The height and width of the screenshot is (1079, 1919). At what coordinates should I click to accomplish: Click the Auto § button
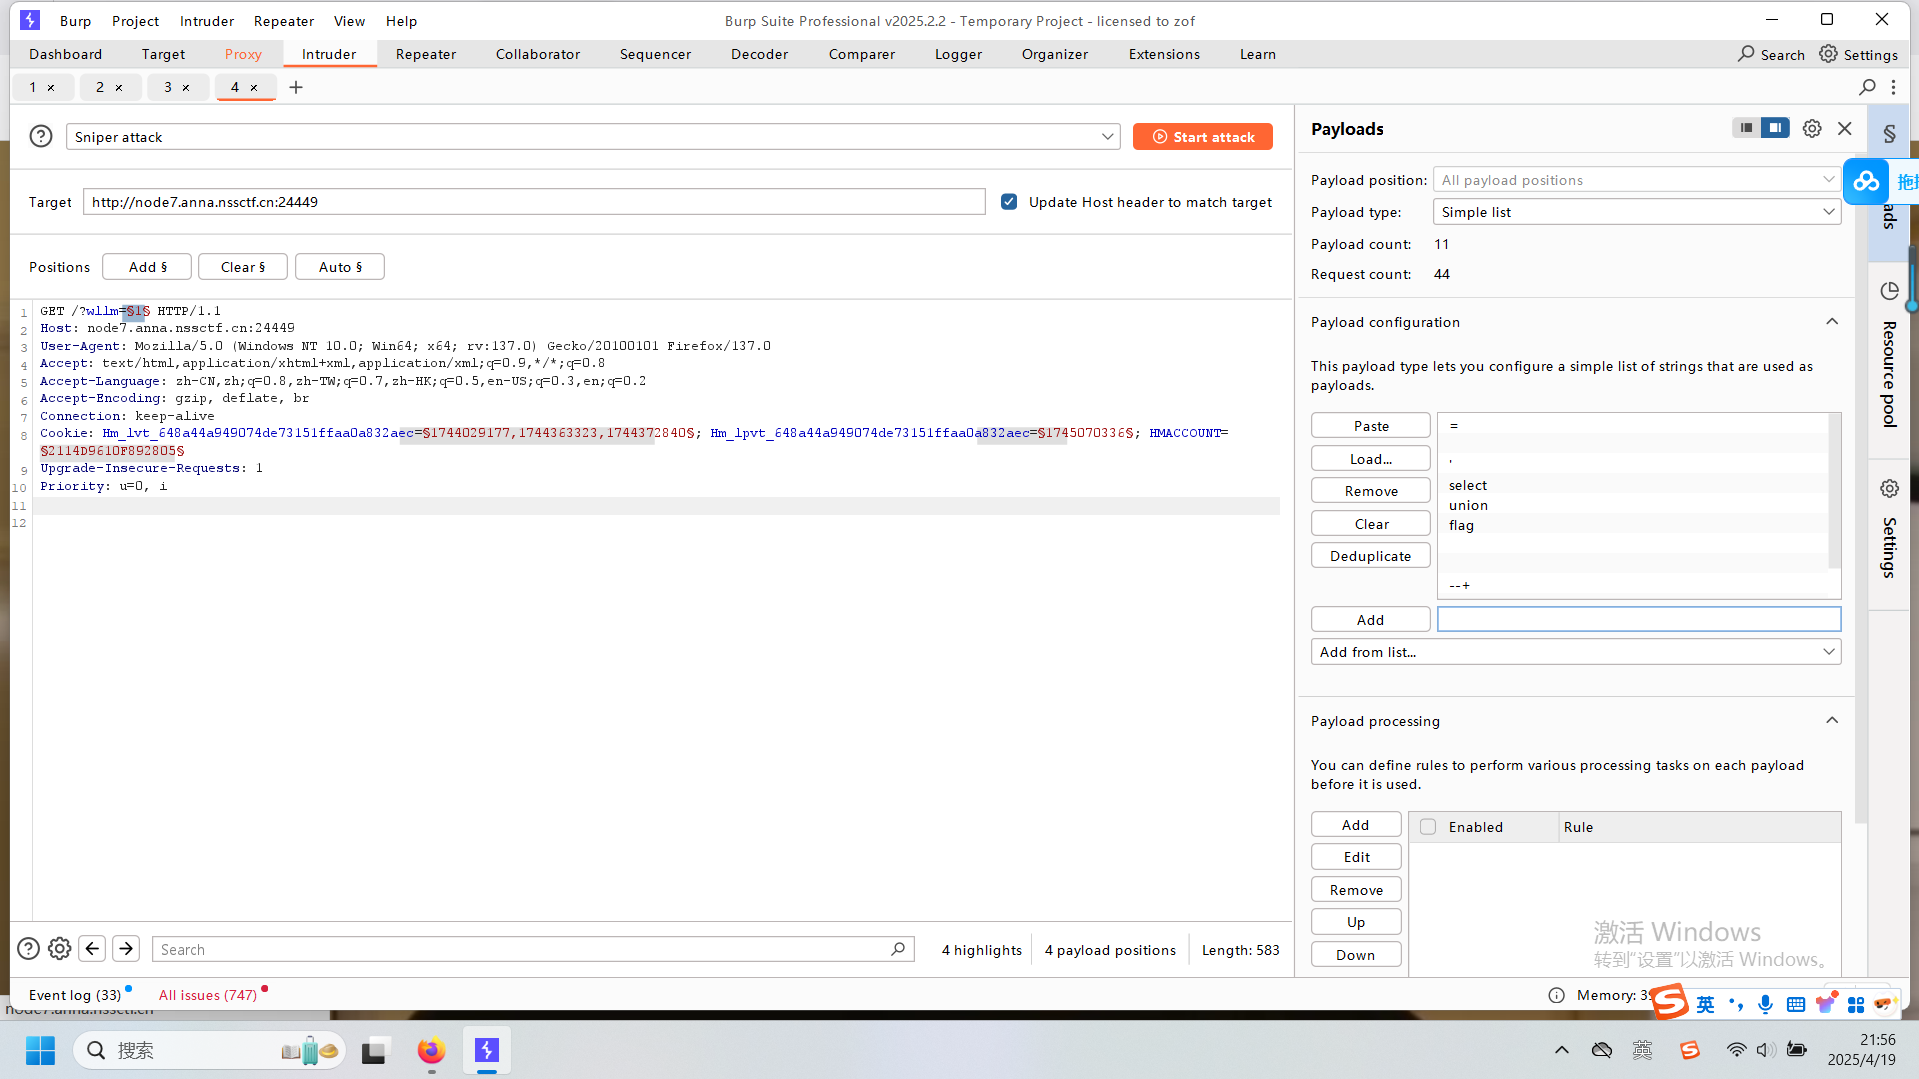tap(340, 267)
